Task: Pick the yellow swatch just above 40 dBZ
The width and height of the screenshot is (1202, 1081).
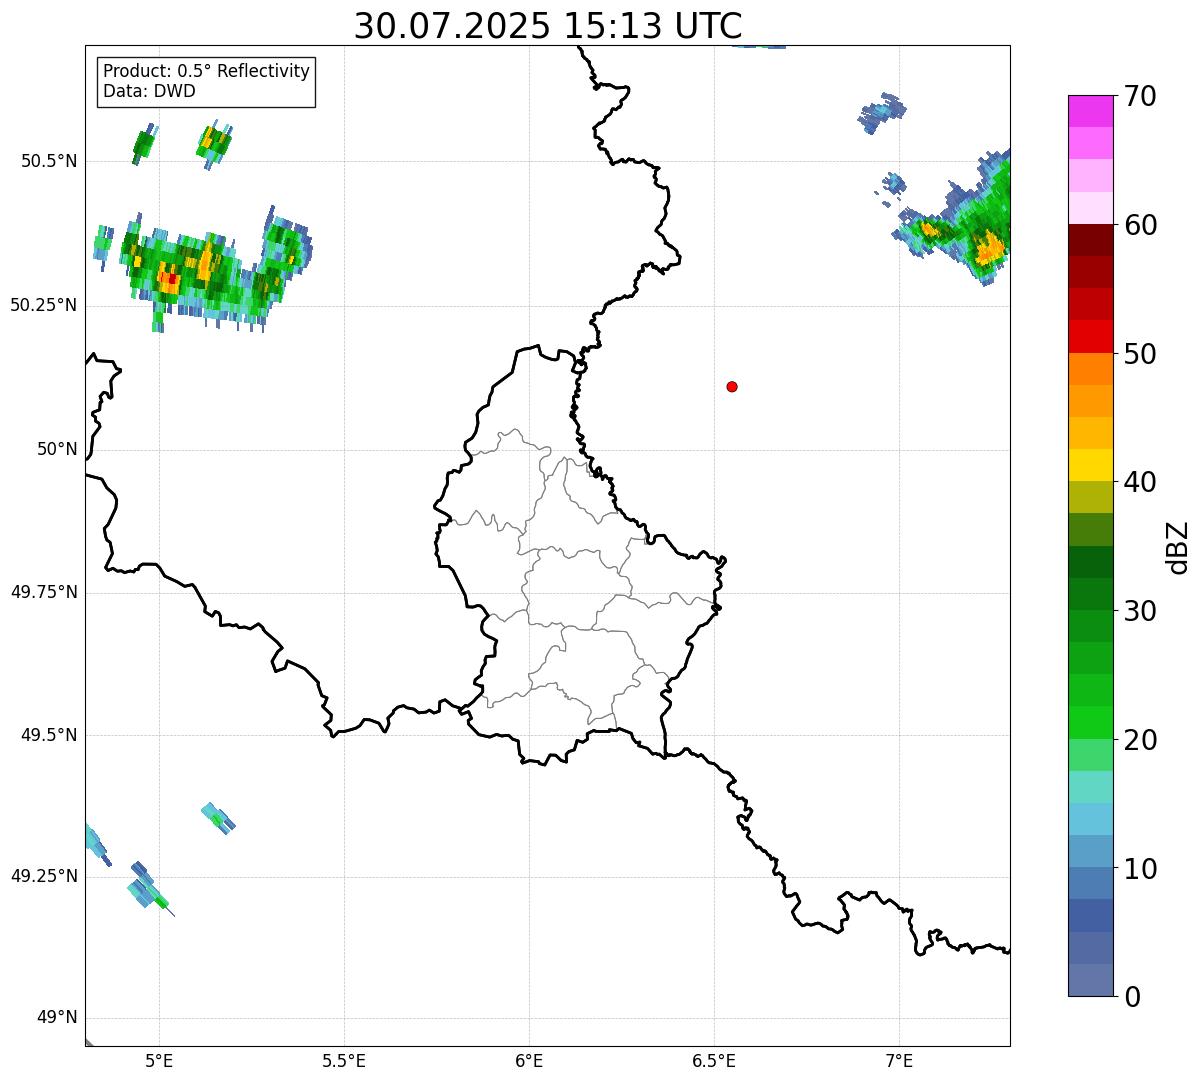Action: coord(1091,465)
